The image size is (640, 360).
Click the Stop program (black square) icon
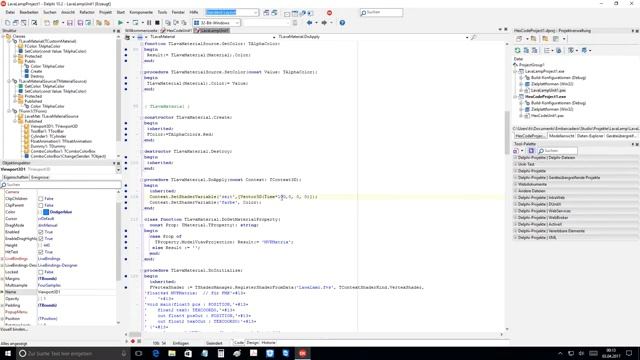tap(157, 23)
